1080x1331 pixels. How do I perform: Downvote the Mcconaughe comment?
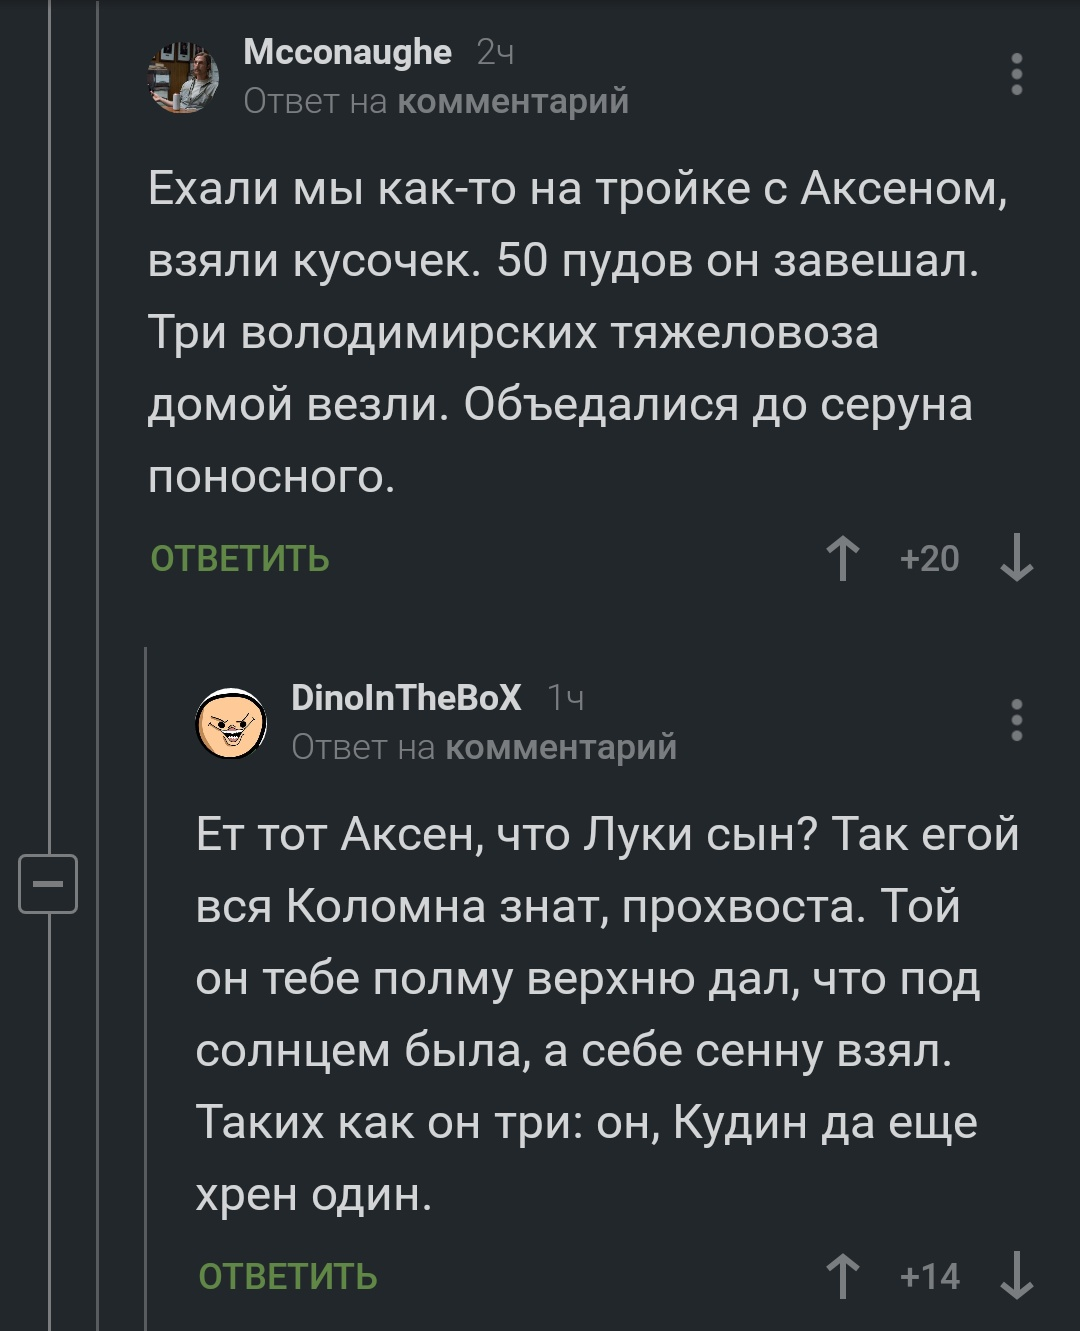tap(1016, 558)
